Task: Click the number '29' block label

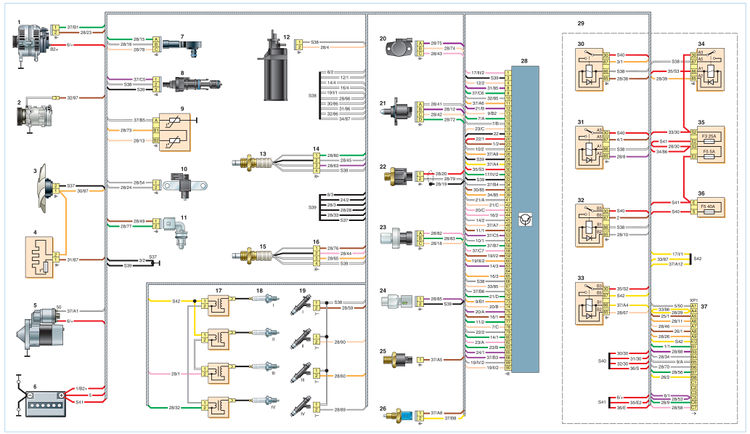Action: (x=580, y=23)
